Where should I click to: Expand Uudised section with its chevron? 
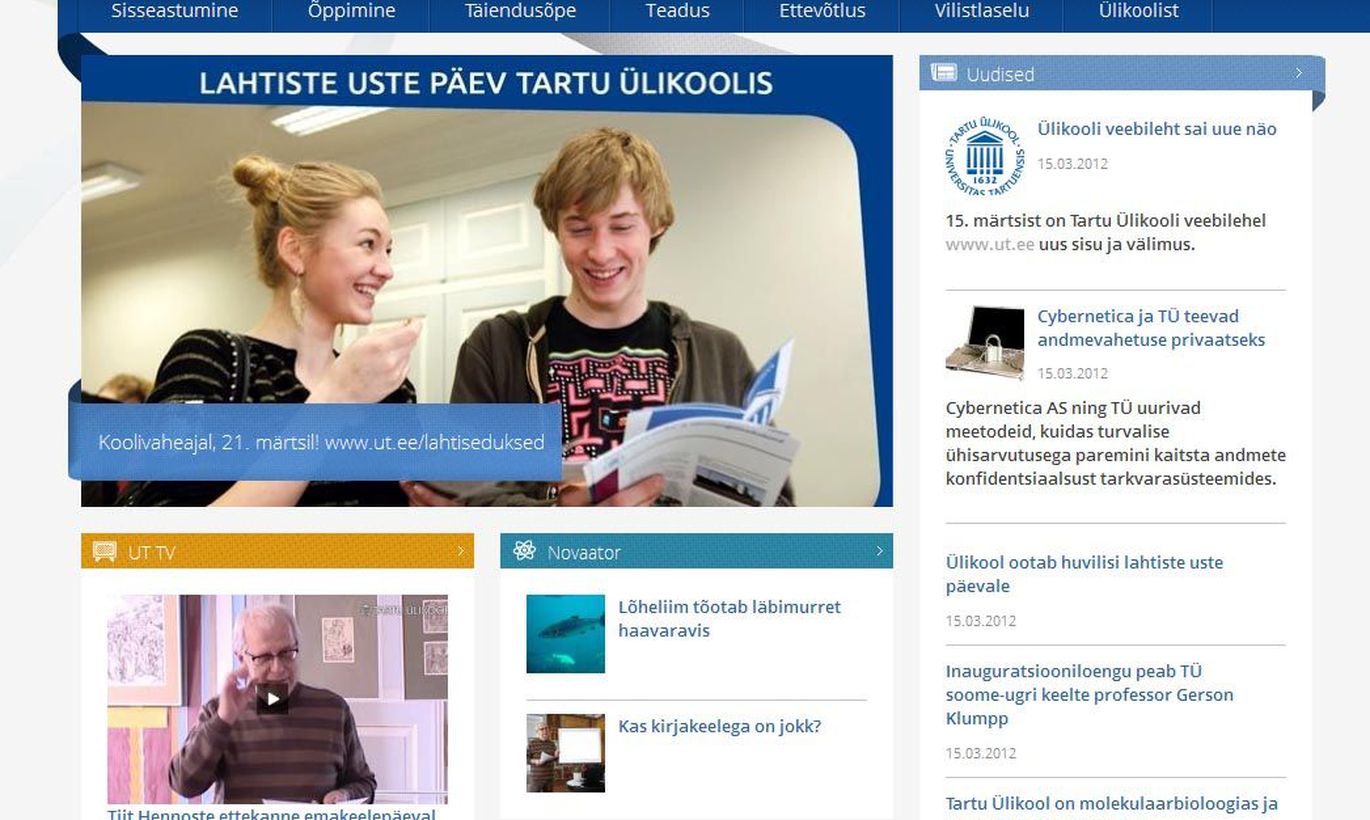click(1299, 73)
